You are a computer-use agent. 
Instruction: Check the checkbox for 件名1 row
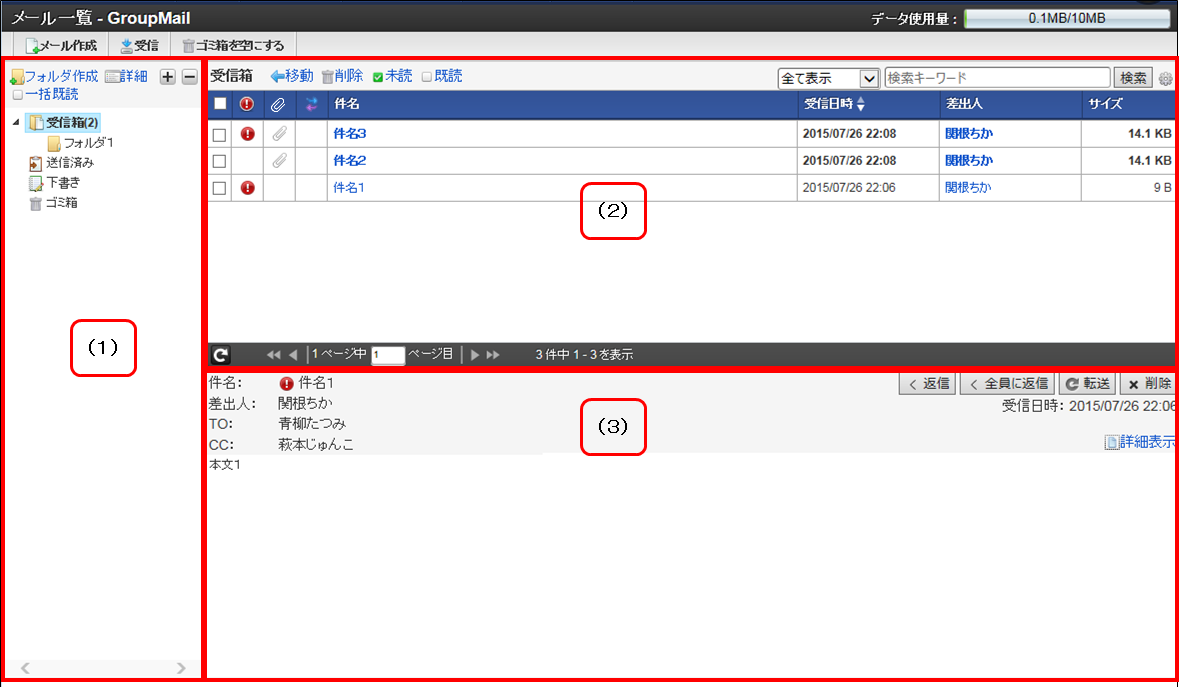(x=220, y=189)
